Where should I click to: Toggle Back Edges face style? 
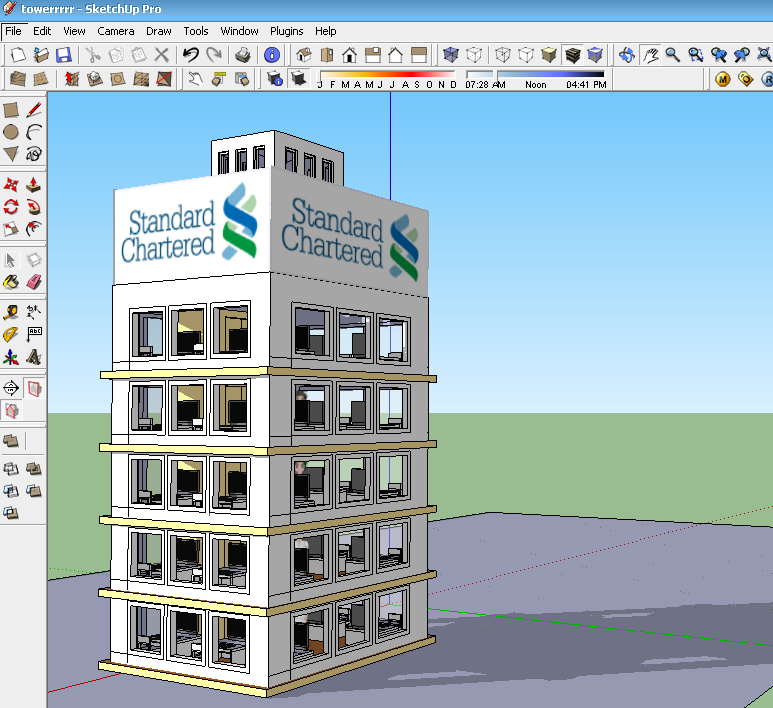click(474, 55)
